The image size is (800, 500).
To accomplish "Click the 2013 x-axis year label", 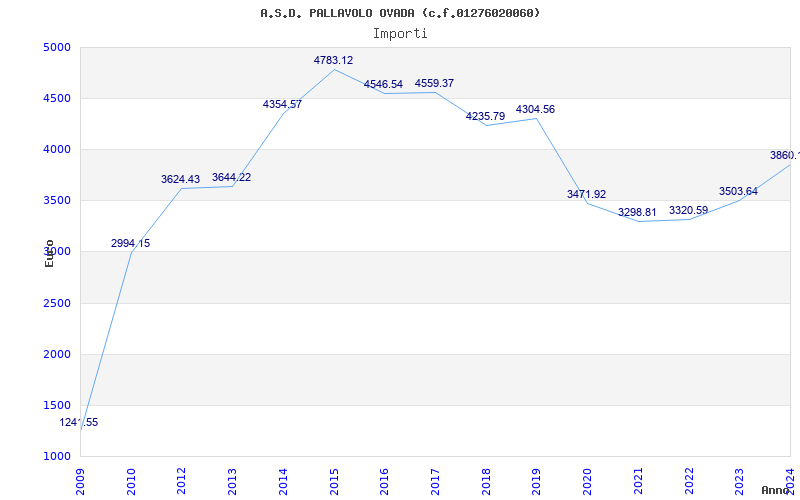I will click(x=233, y=482).
